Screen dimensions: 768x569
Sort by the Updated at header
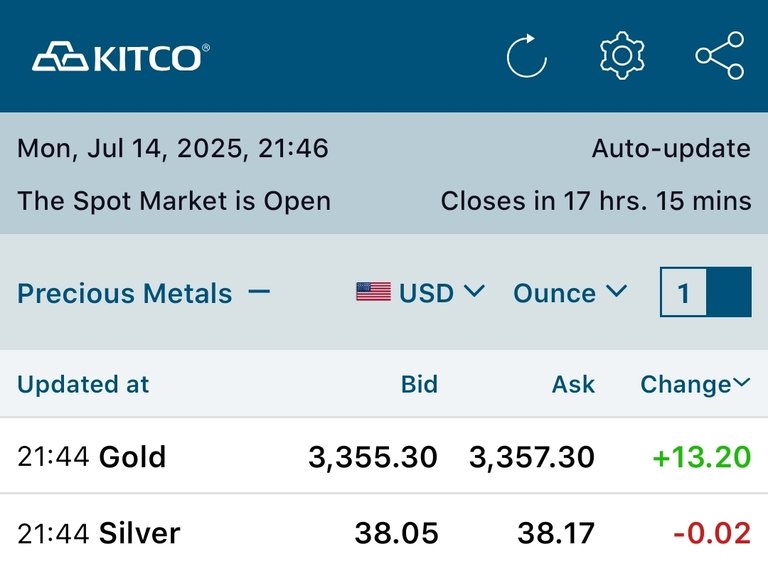coord(83,384)
